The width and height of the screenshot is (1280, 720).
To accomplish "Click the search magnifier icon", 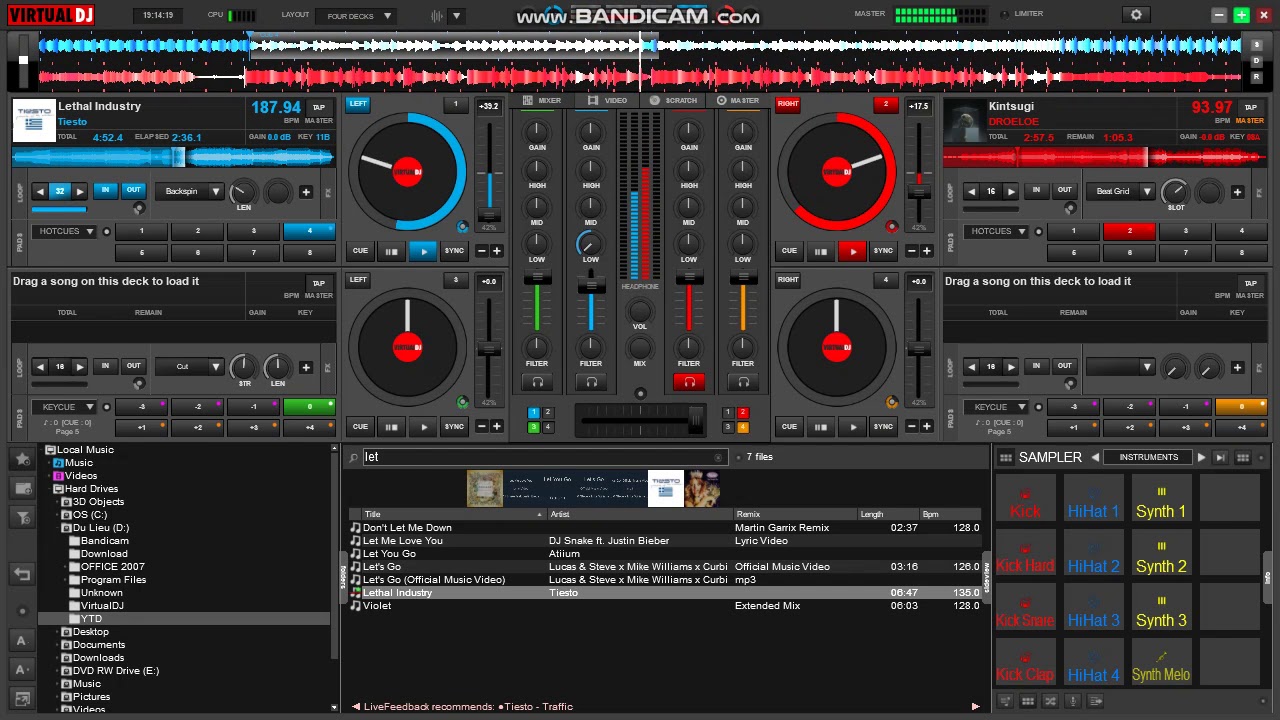I will [353, 457].
